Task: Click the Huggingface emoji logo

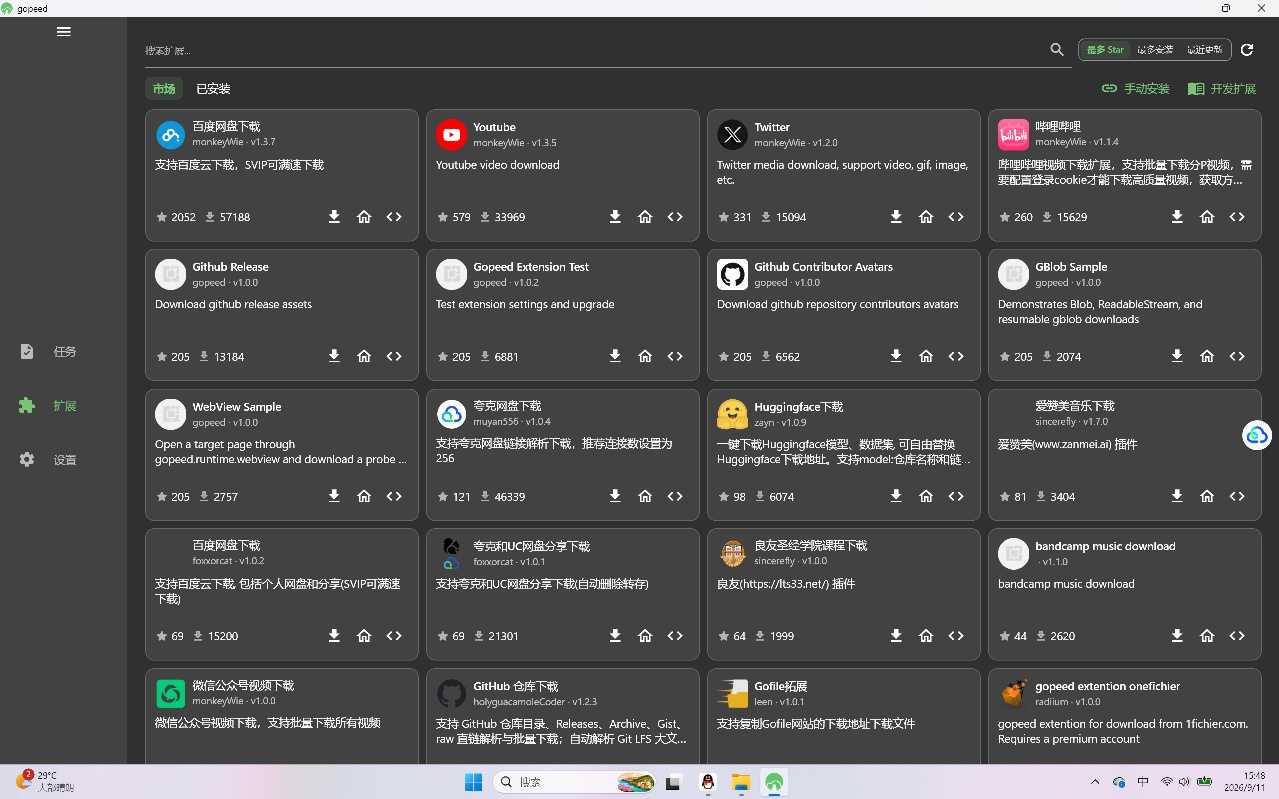Action: coord(733,414)
